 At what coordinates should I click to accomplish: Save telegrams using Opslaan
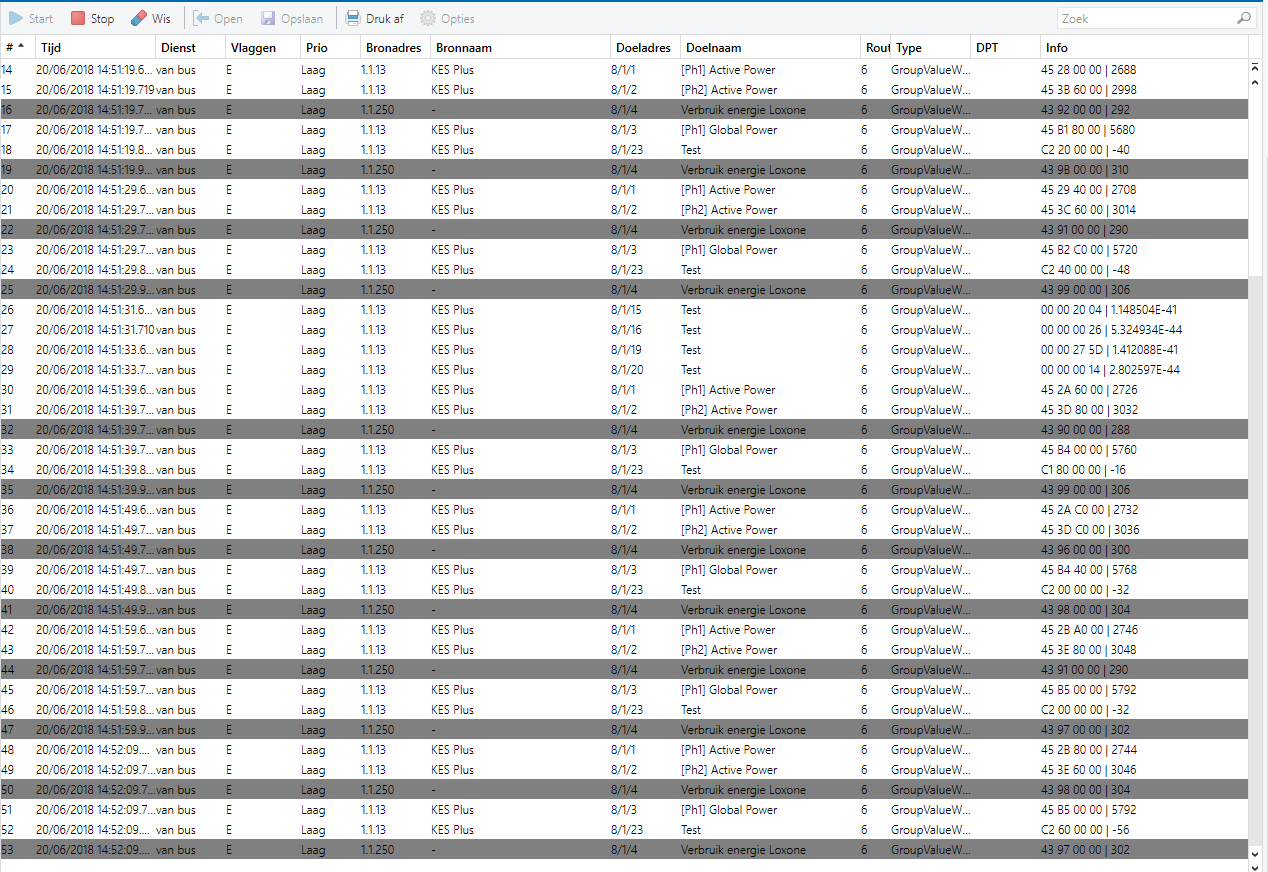pos(292,19)
